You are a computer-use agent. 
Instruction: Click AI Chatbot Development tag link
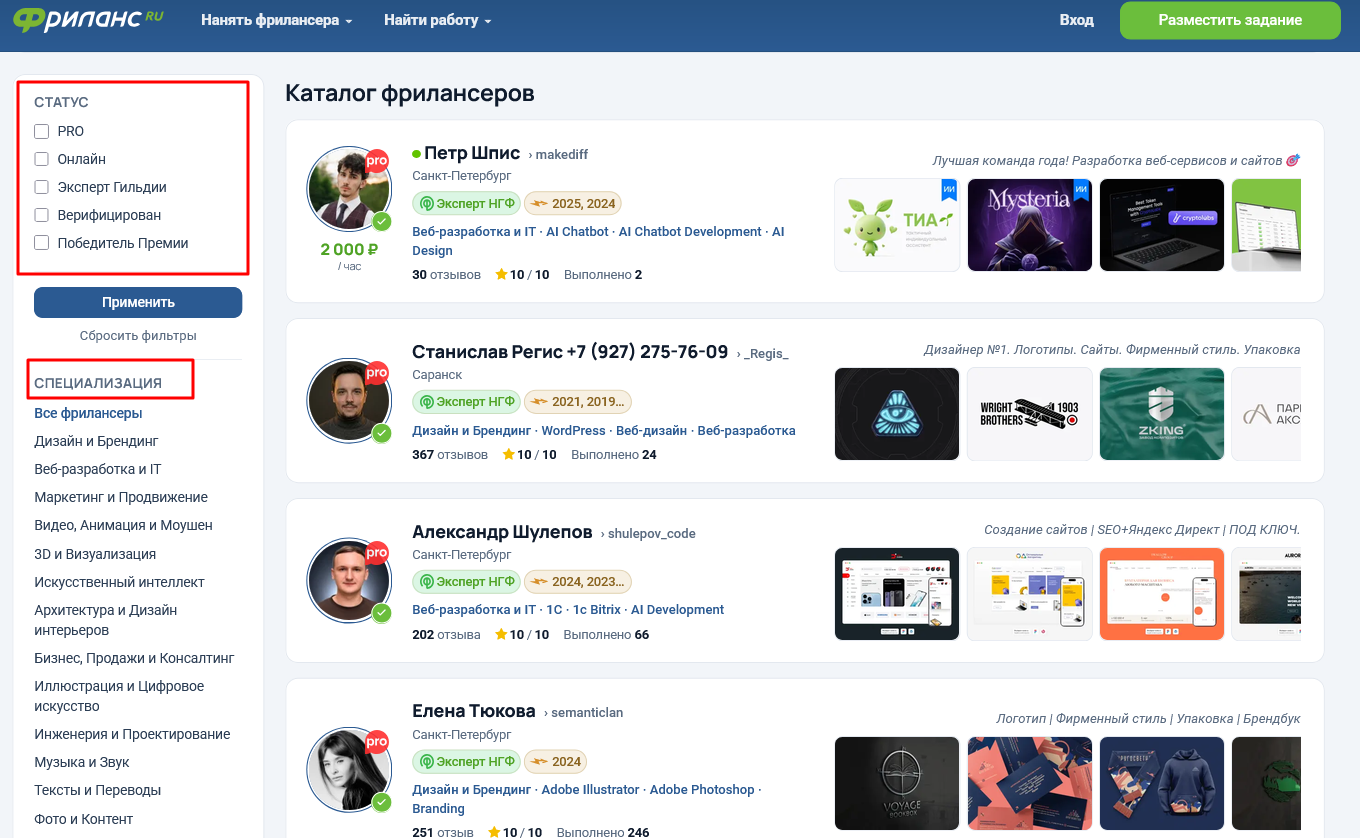(690, 231)
